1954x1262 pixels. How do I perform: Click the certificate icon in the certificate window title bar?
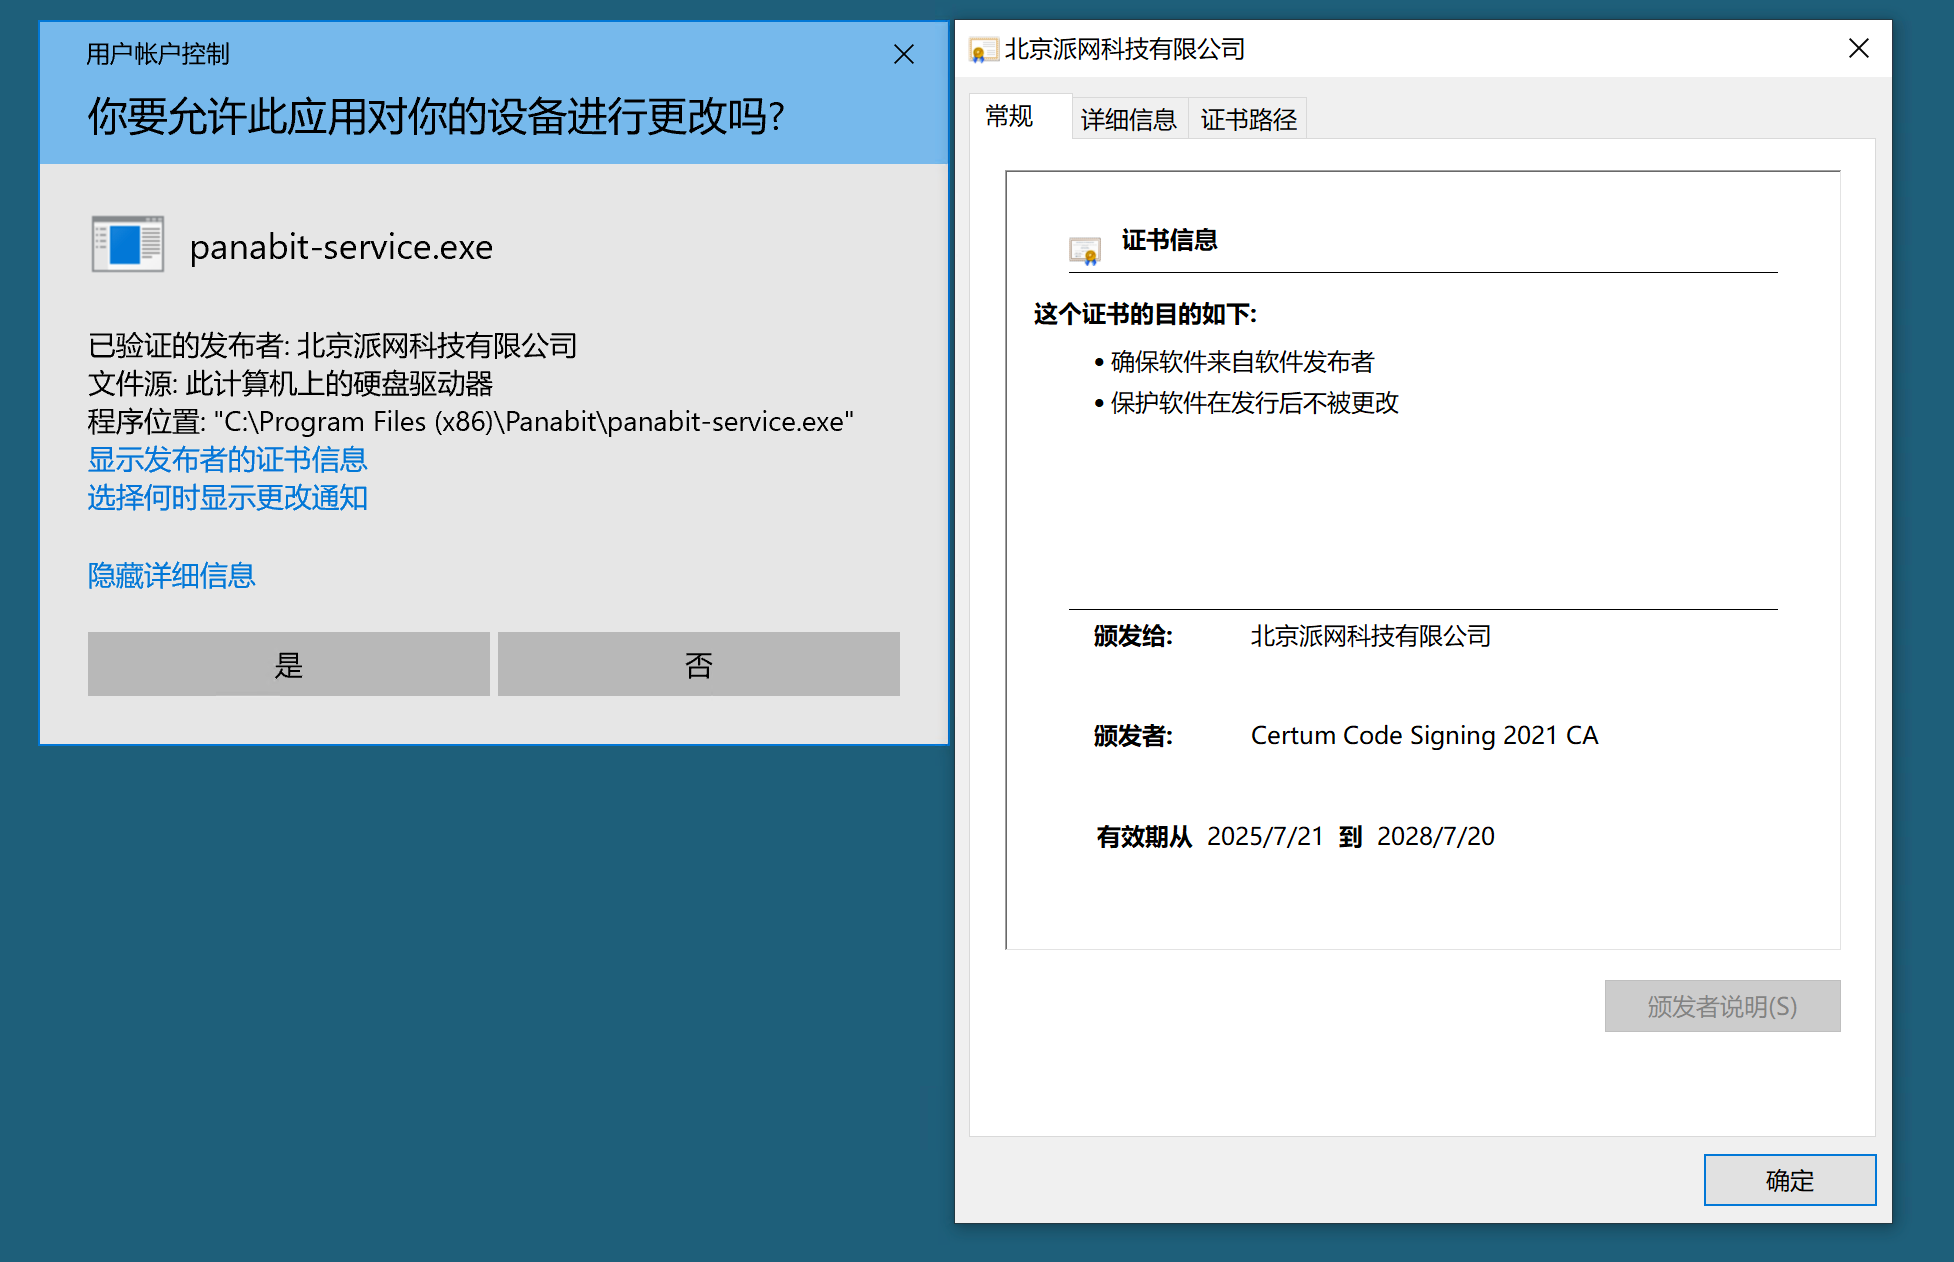[983, 49]
